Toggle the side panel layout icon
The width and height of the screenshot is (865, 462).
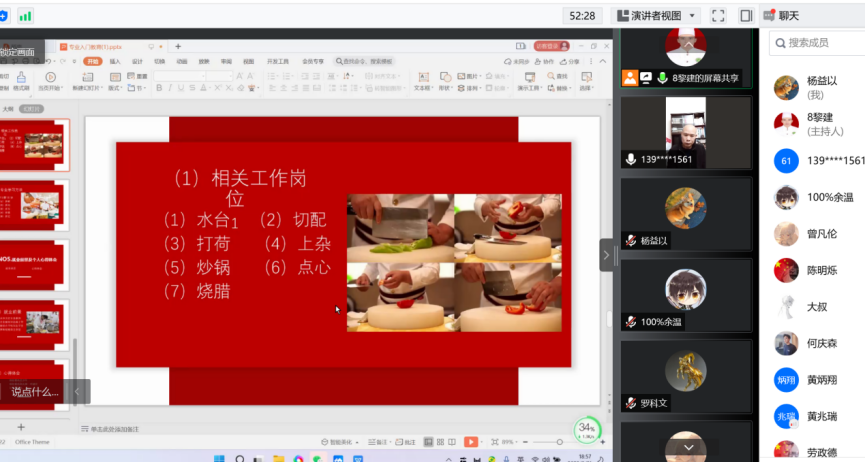point(746,15)
